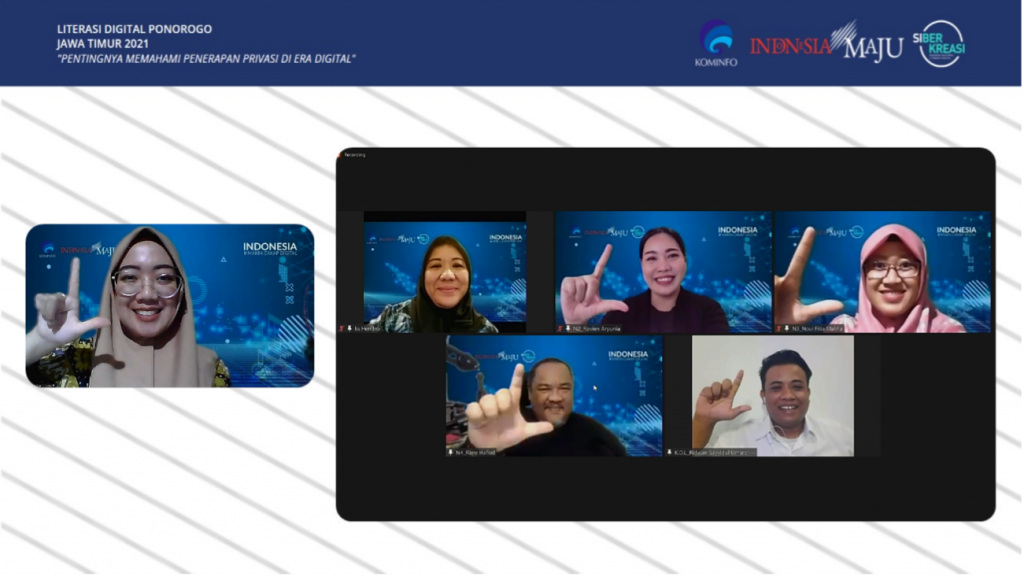Image resolution: width=1024 pixels, height=577 pixels.
Task: Click the mic icon on the N4 participant tile
Action: coord(451,452)
